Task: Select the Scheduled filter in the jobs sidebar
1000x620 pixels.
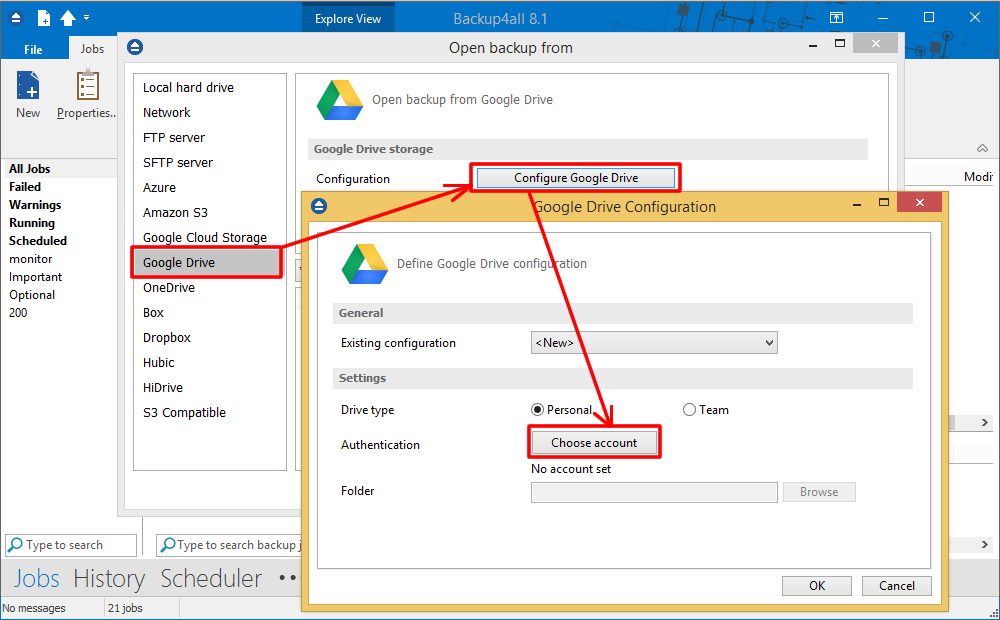Action: (38, 240)
